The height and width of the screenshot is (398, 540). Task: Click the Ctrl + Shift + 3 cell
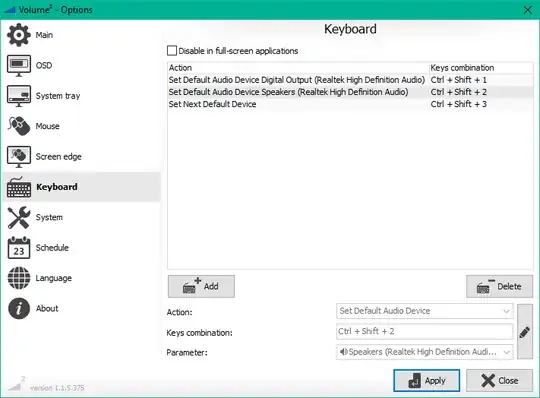coord(458,104)
